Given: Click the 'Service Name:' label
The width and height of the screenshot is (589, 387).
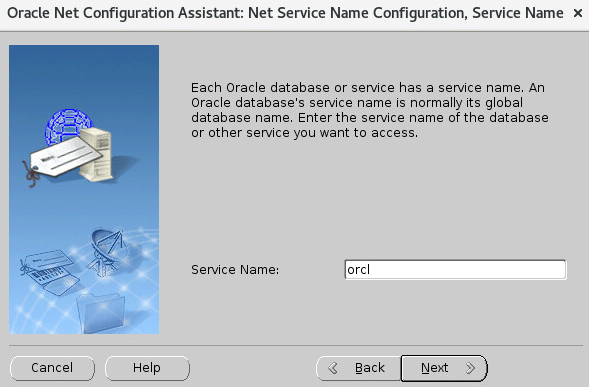Looking at the screenshot, I should pyautogui.click(x=235, y=269).
